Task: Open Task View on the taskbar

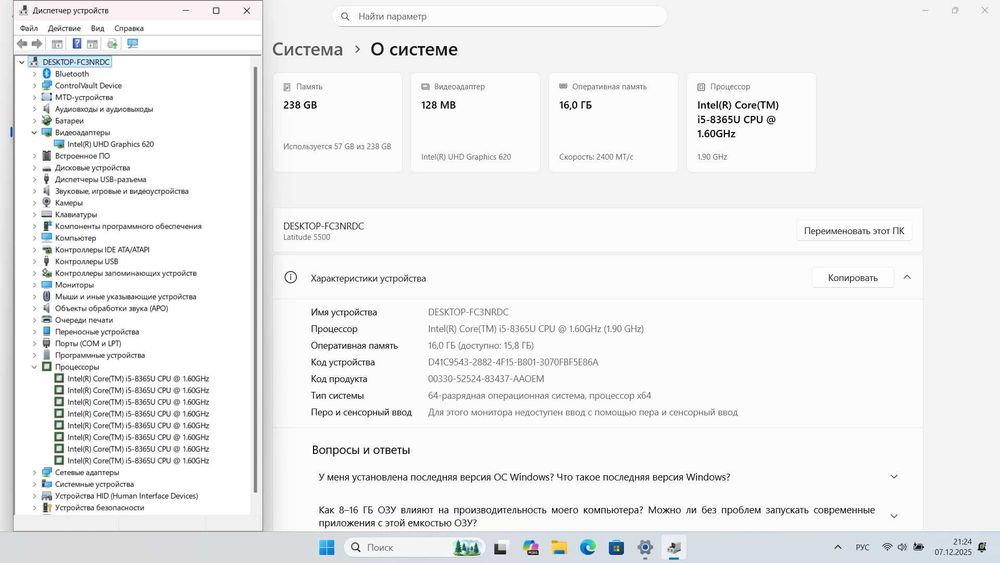Action: 501,547
